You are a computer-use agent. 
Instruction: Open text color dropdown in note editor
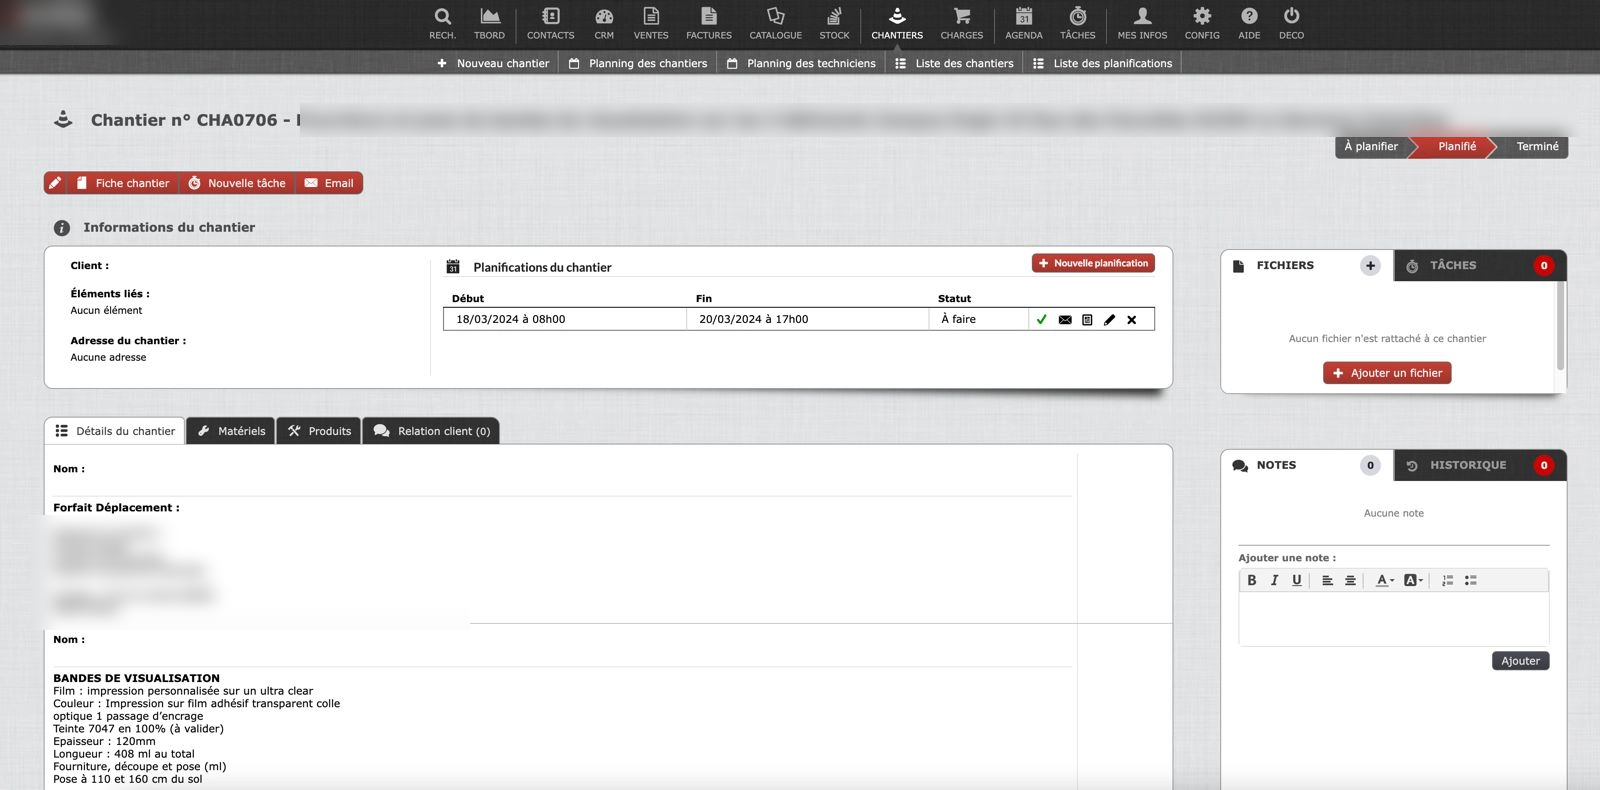1384,580
